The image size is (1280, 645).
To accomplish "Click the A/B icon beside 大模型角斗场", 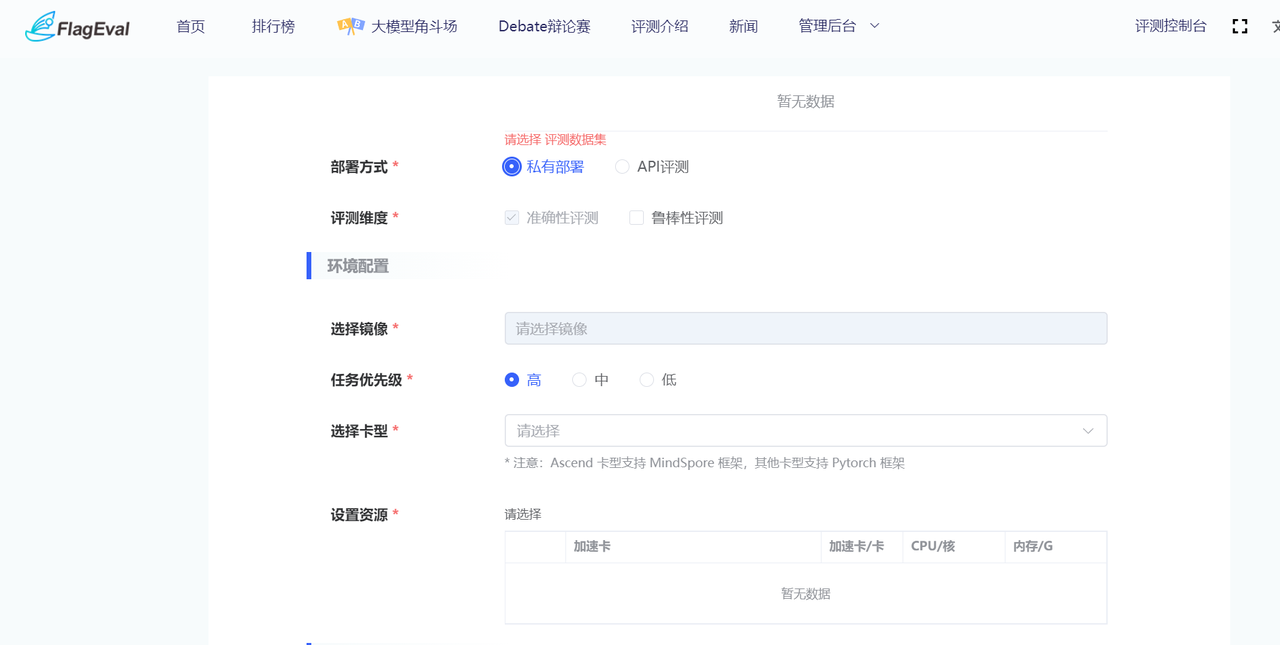I will (350, 27).
